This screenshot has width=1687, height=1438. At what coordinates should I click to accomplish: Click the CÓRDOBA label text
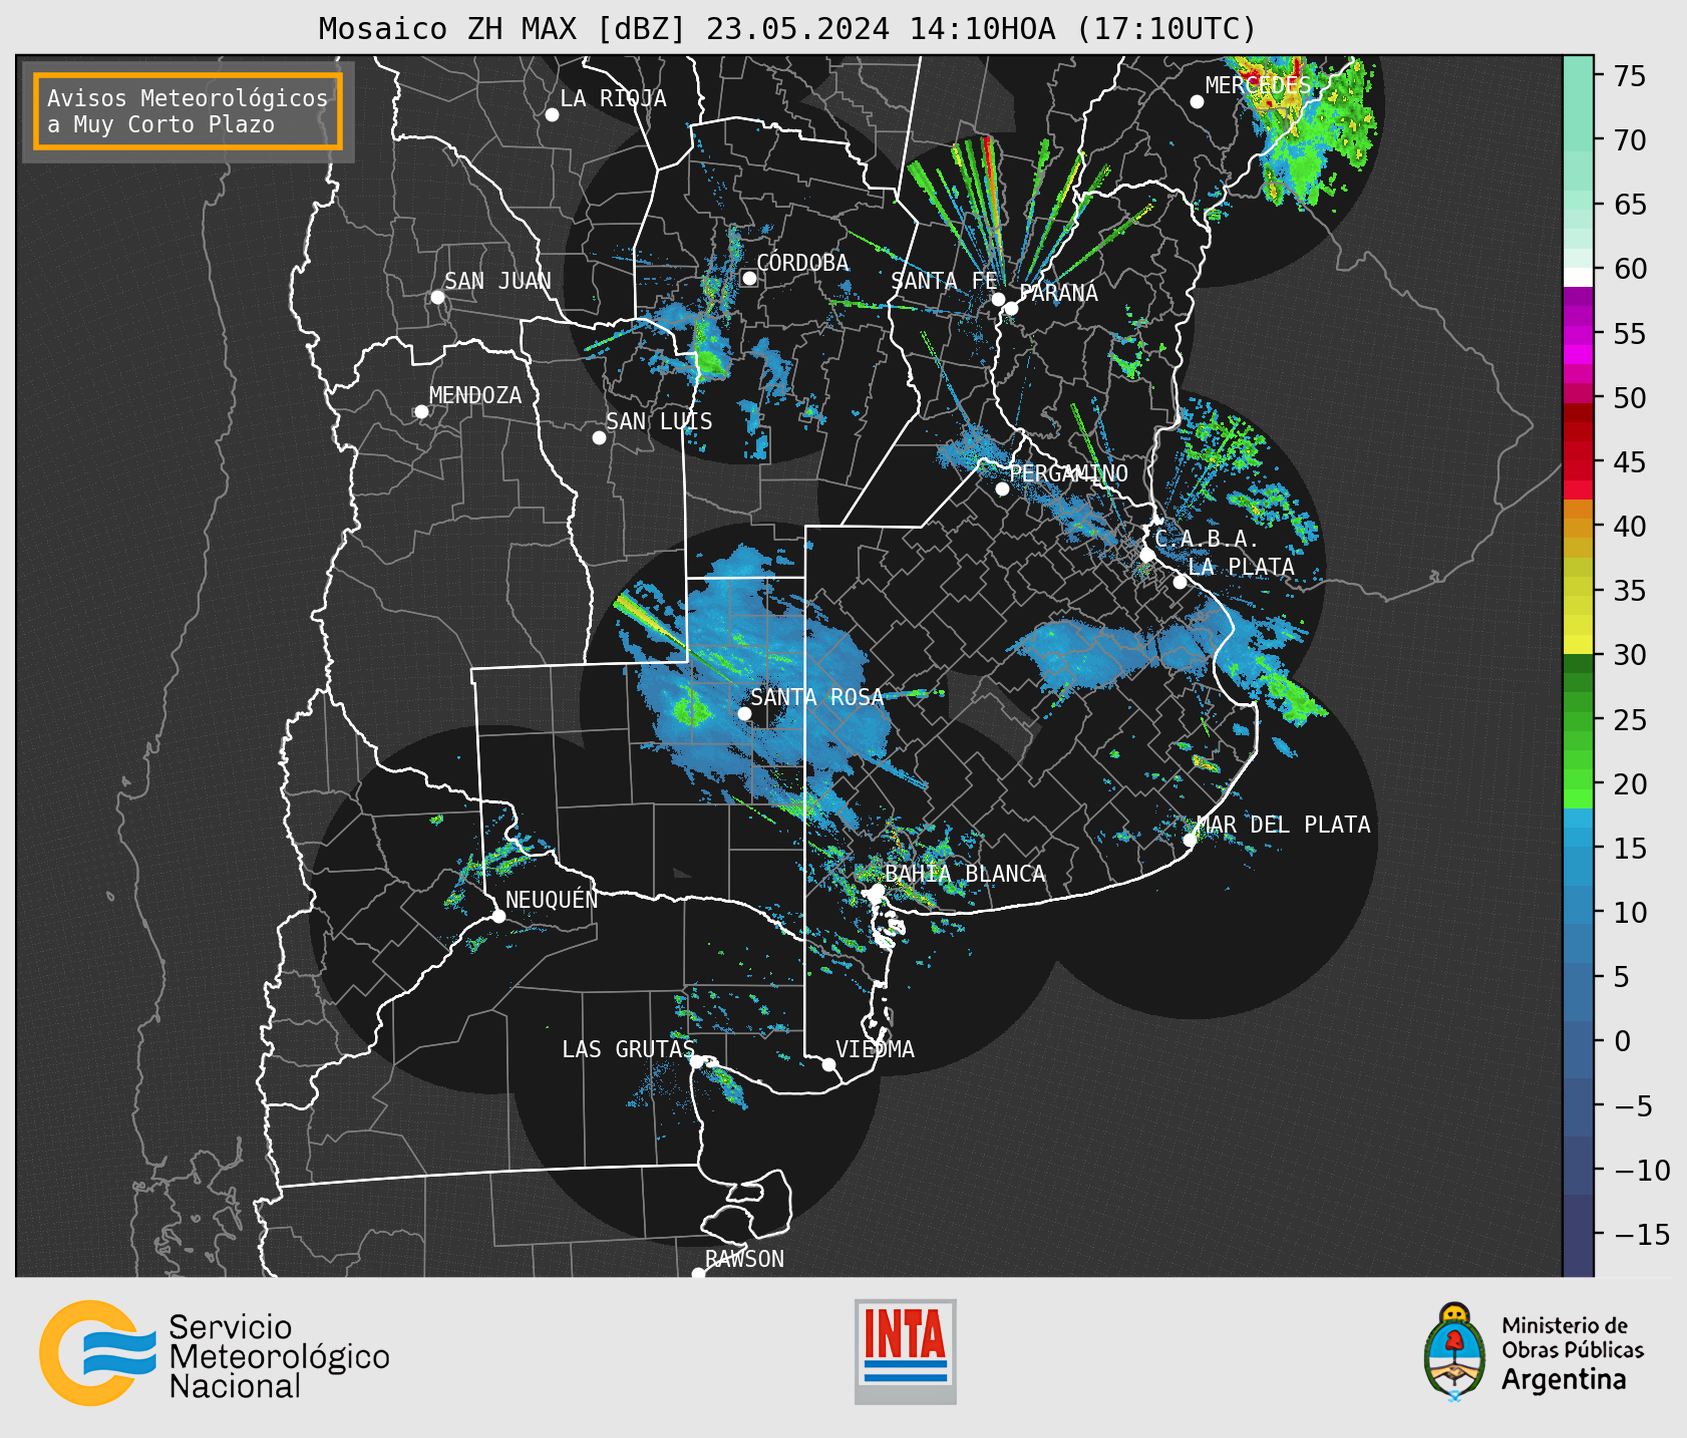(803, 263)
